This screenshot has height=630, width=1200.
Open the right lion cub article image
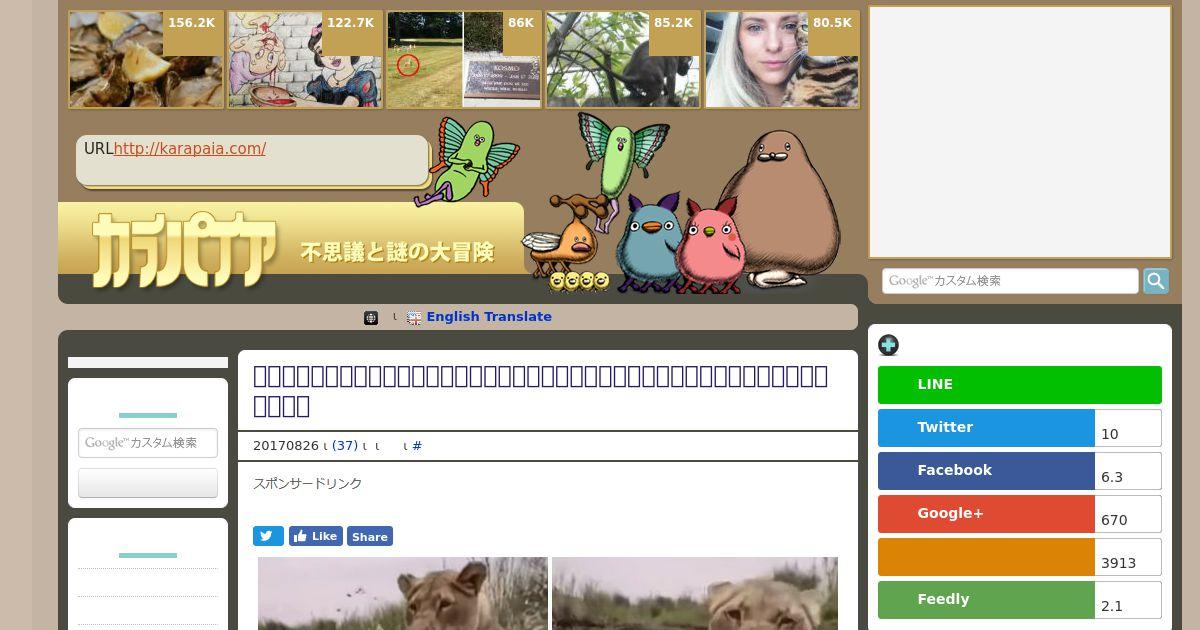pos(695,593)
